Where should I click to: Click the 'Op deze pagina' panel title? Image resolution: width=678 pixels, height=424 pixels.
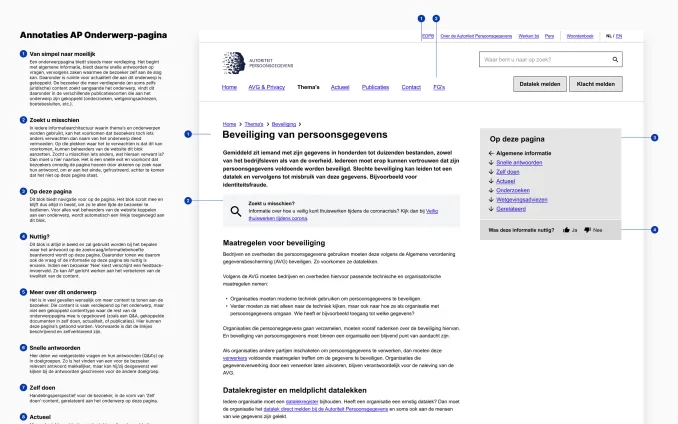point(517,139)
